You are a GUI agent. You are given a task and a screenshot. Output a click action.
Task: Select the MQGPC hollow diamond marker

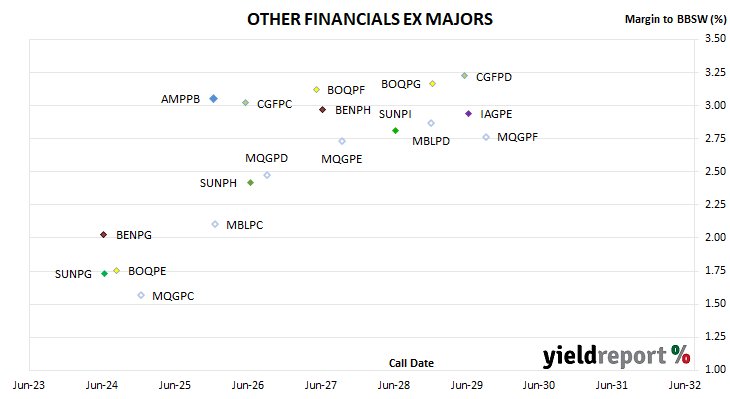141,295
